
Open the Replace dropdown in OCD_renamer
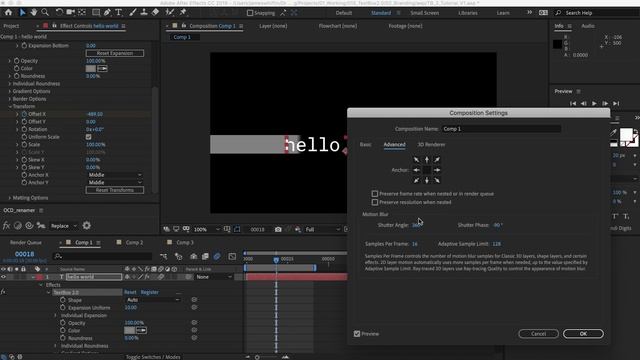pyautogui.click(x=64, y=226)
